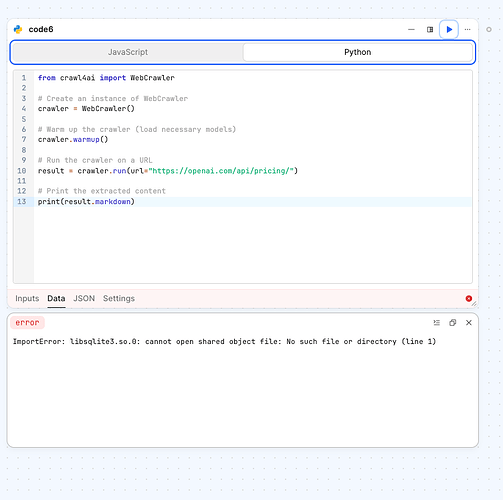The width and height of the screenshot is (503, 500).
Task: Click the red error status indicator icon
Action: coord(469,298)
